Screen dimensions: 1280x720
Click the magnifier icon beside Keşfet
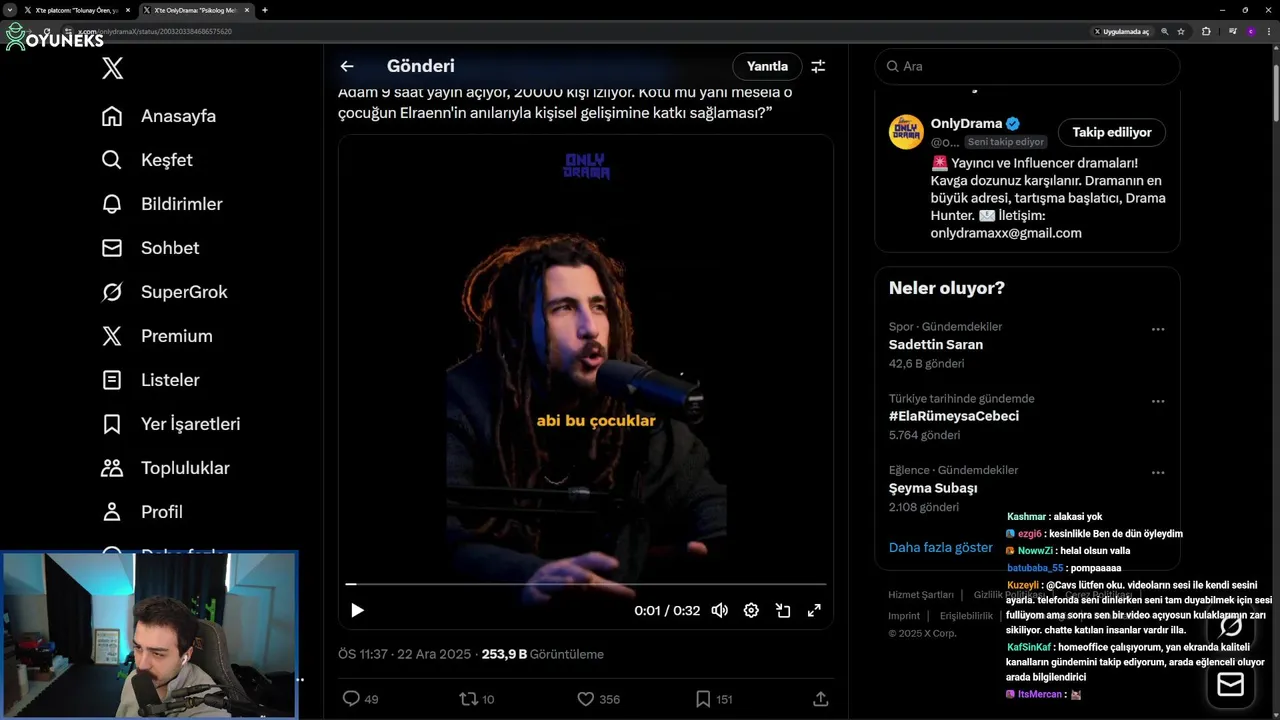click(x=112, y=160)
